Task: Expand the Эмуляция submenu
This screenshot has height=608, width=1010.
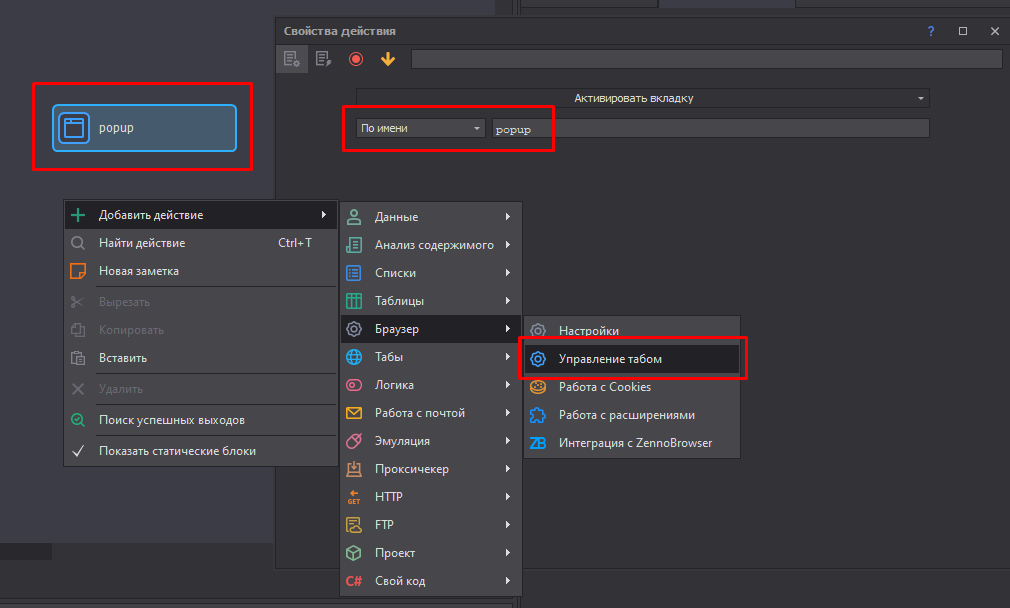Action: click(x=430, y=441)
